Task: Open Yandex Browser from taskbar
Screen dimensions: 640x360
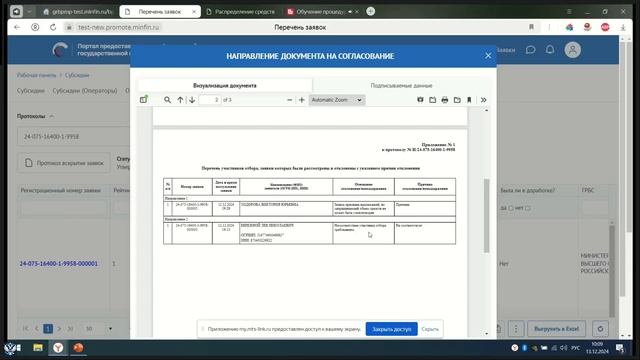Action: (58, 348)
